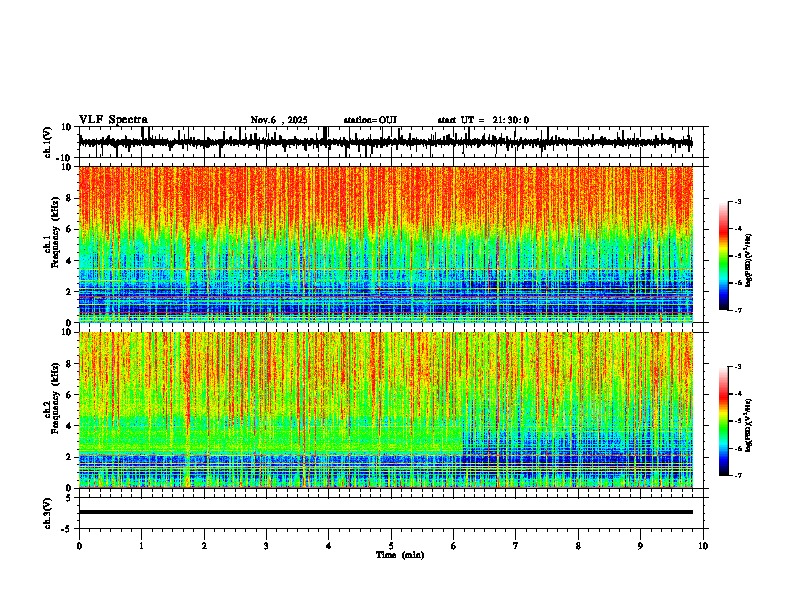The width and height of the screenshot is (792, 612).
Task: Click inside the ch.2 spectrogram panel
Action: [x=385, y=410]
